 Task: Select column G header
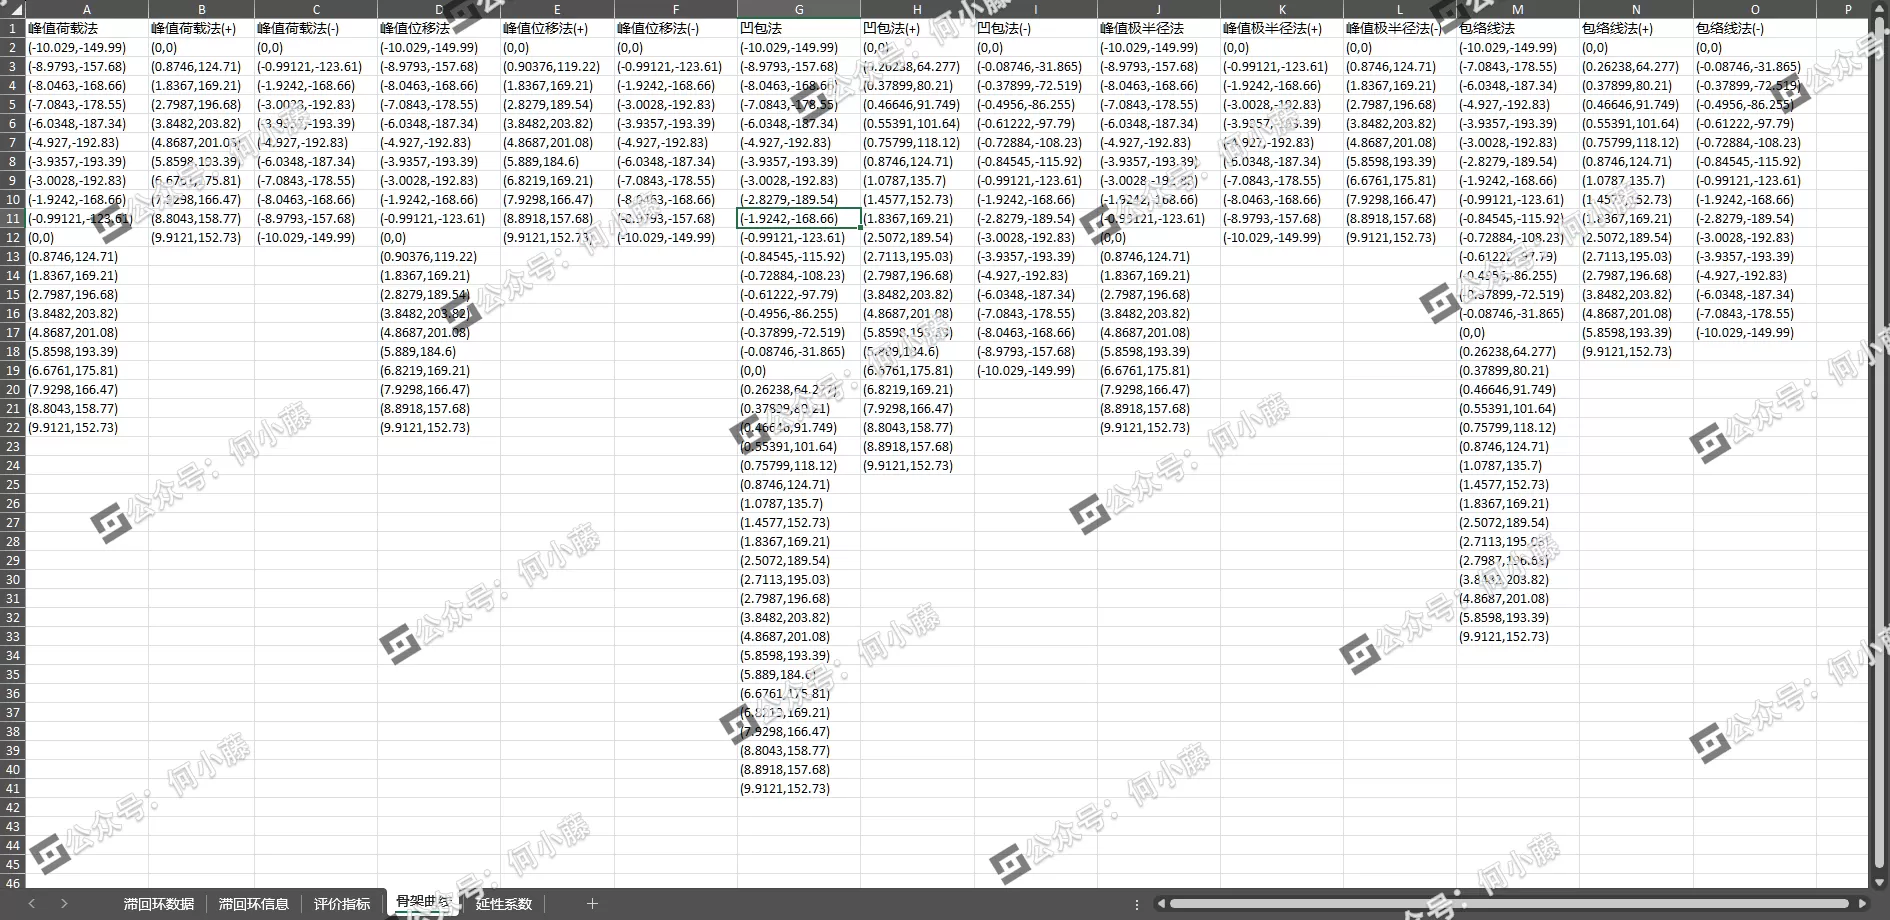(798, 10)
